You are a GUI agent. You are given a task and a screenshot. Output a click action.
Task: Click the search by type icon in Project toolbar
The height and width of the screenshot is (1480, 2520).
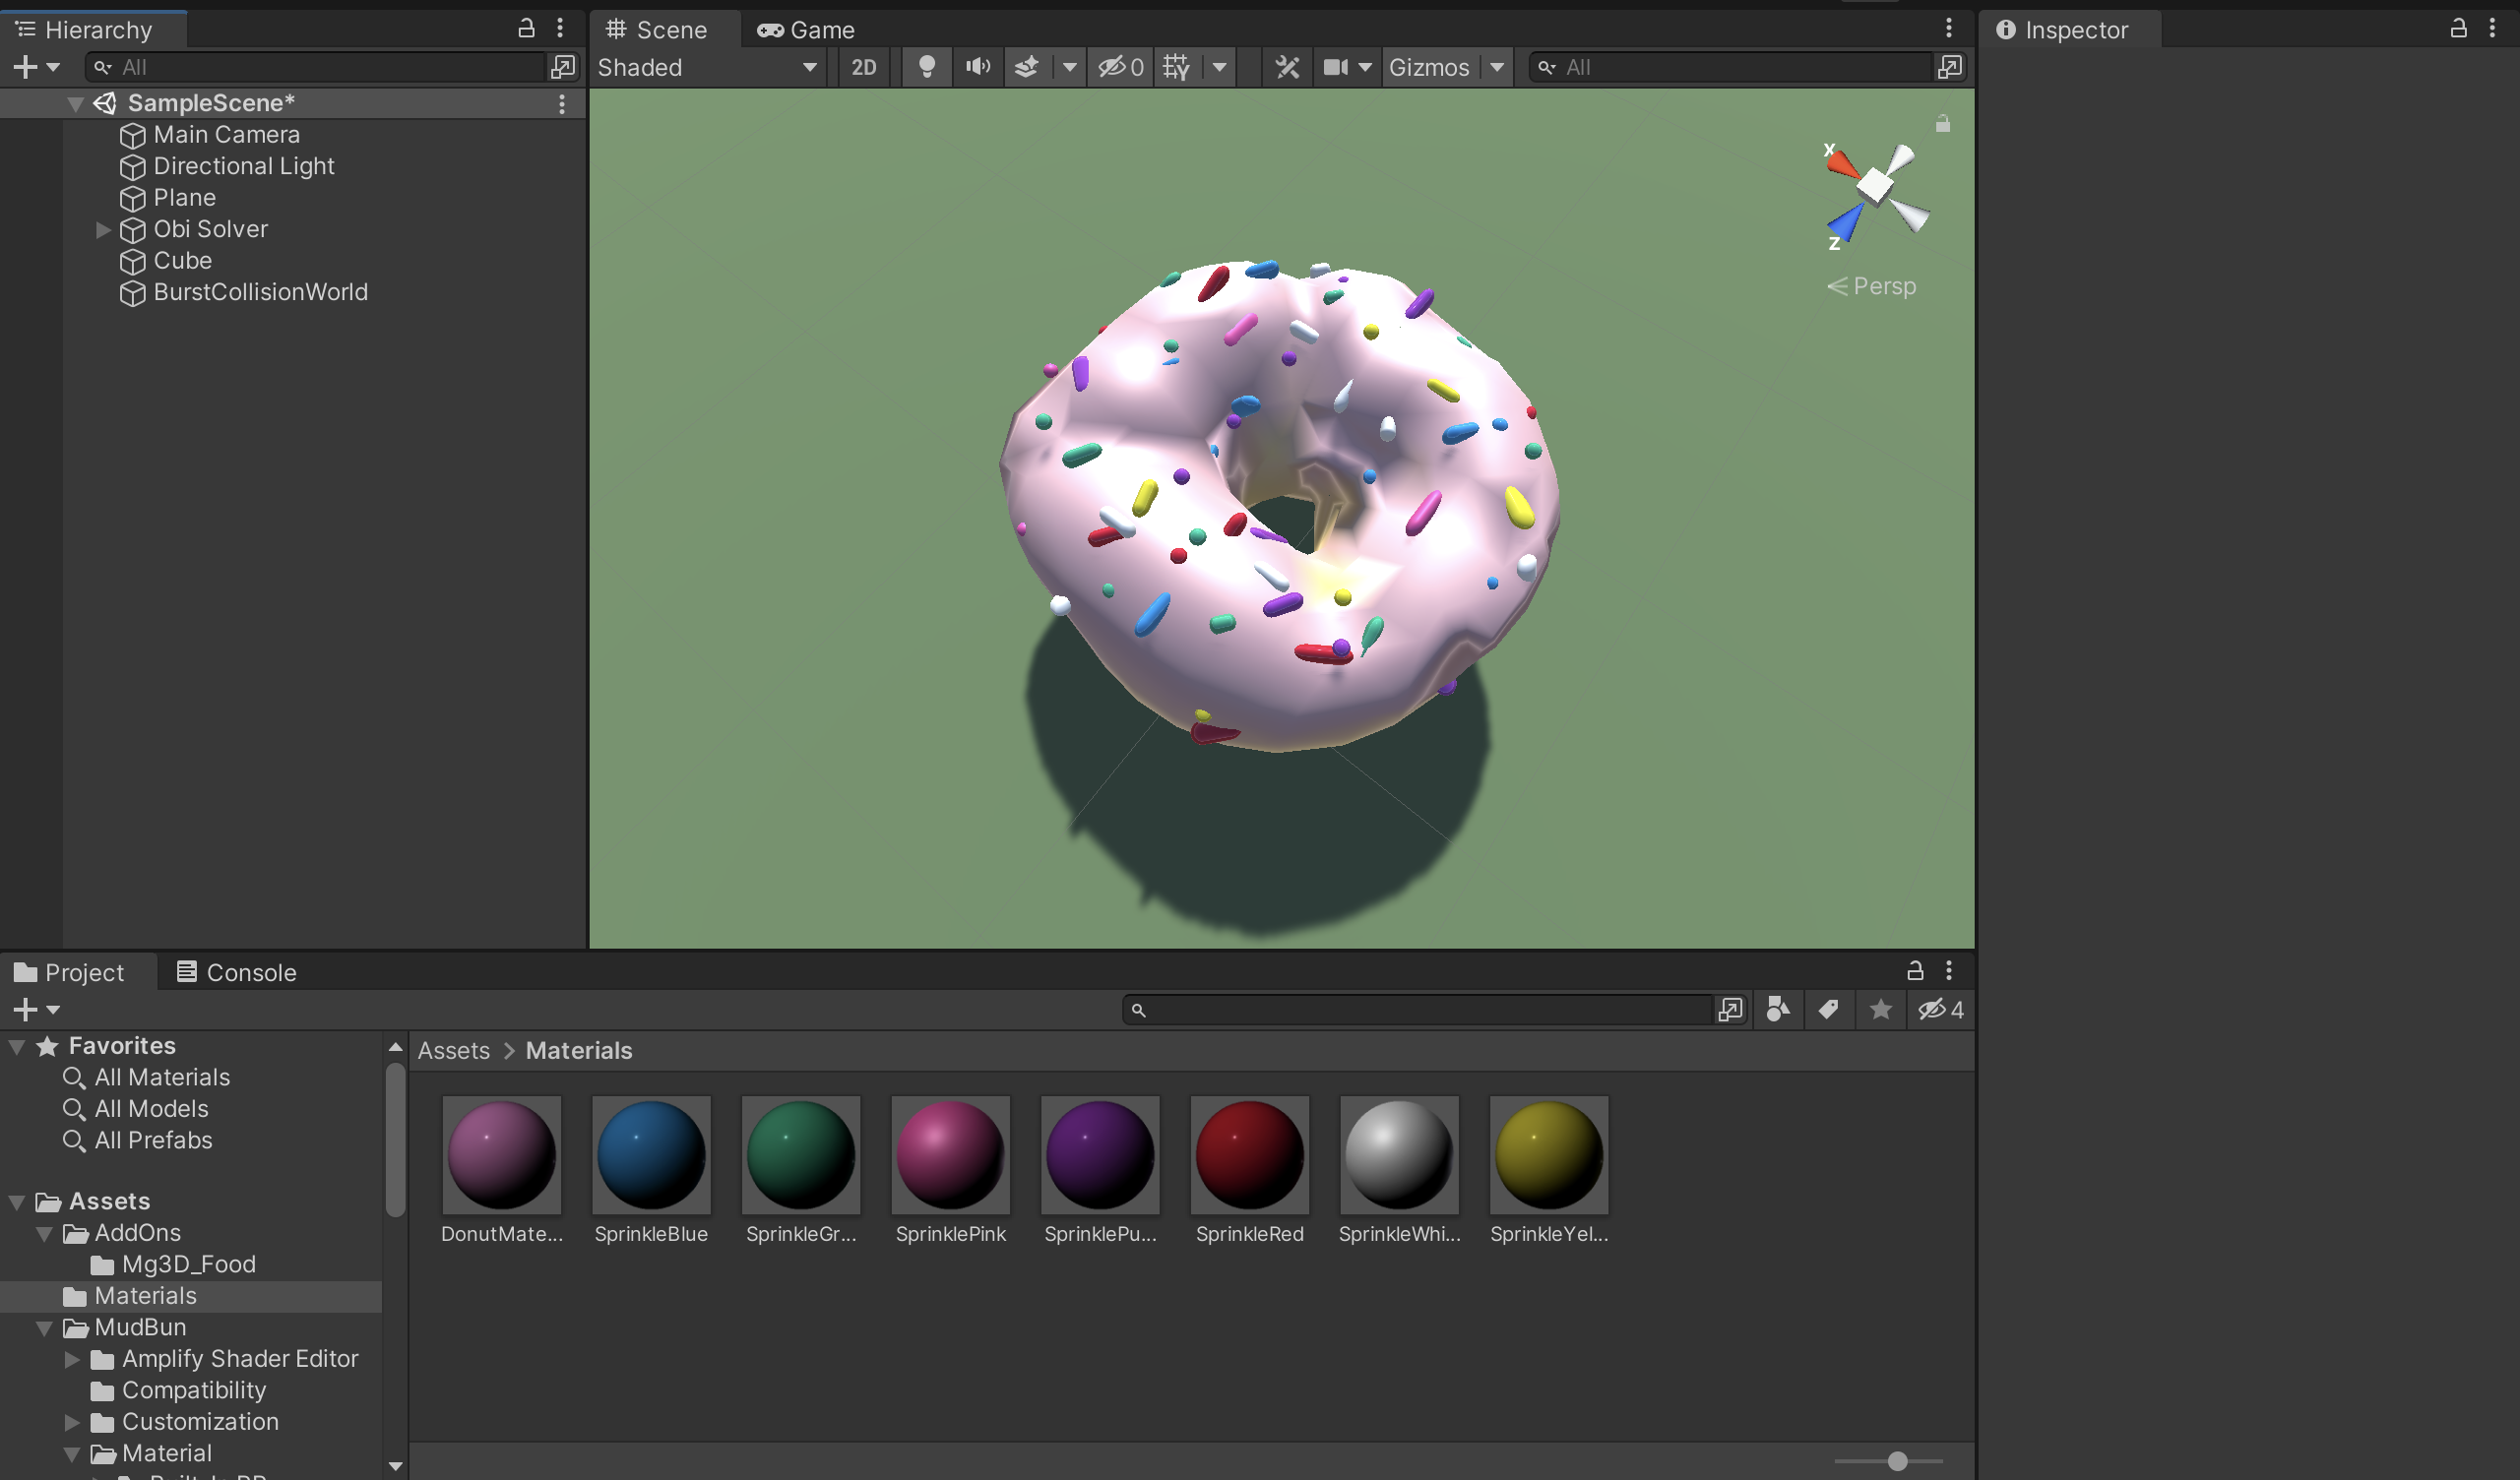pos(1778,1009)
